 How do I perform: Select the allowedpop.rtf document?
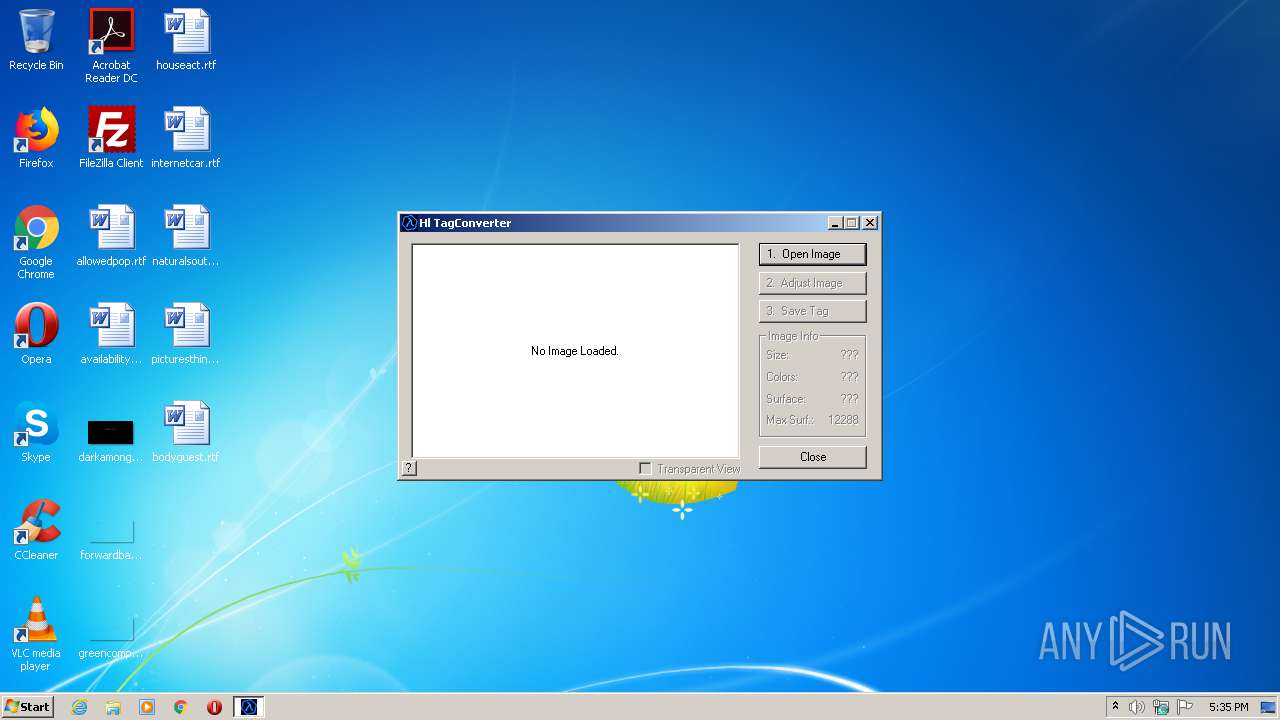coord(111,236)
